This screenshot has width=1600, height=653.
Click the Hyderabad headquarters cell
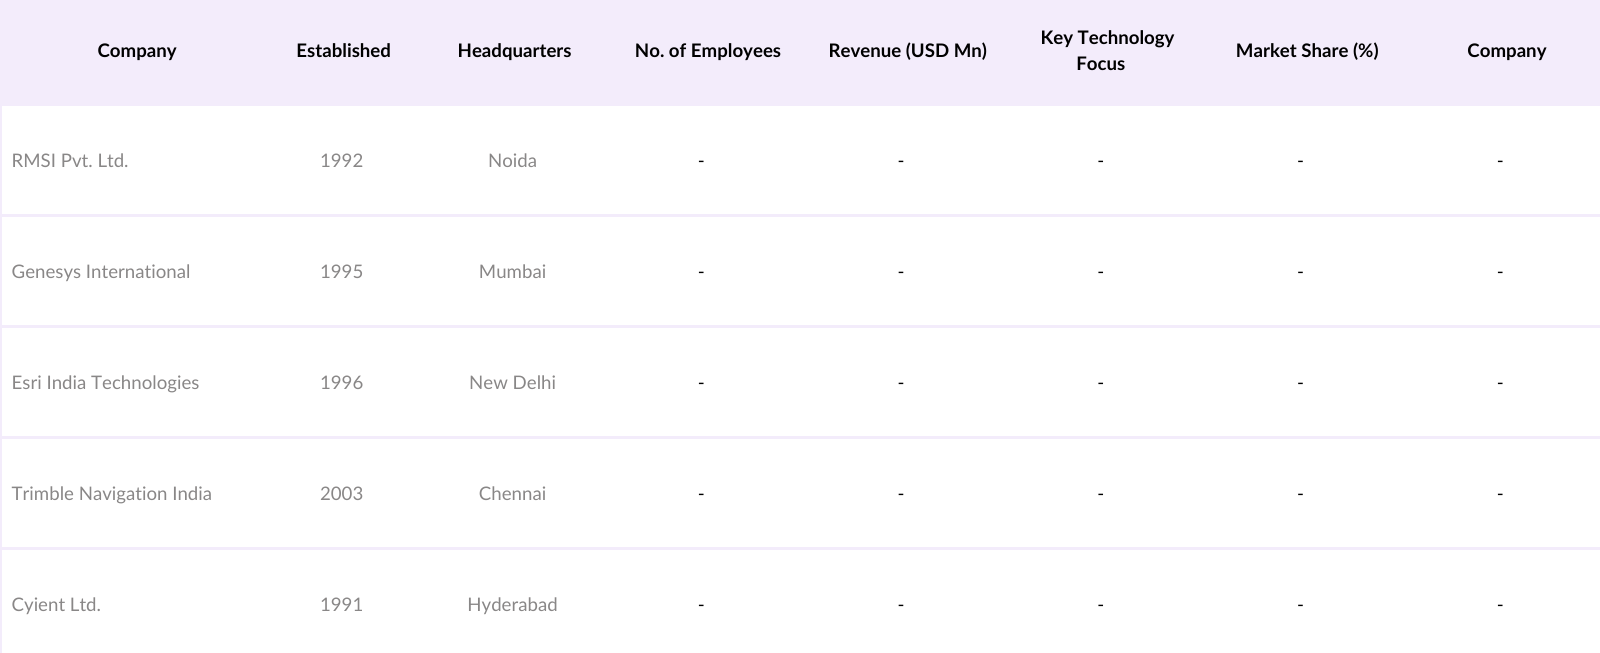[512, 605]
